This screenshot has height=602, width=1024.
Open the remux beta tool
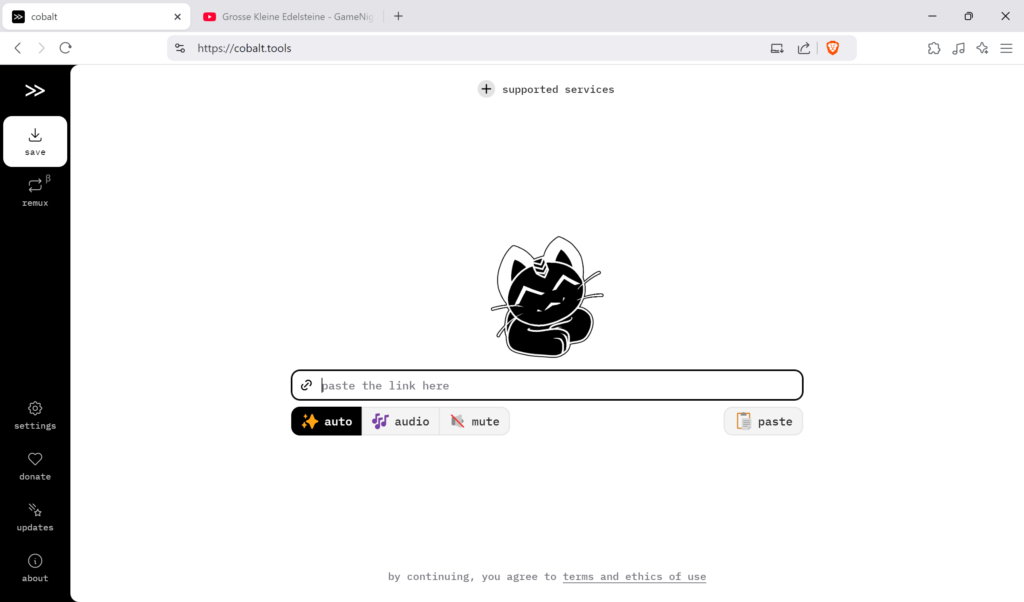point(35,192)
